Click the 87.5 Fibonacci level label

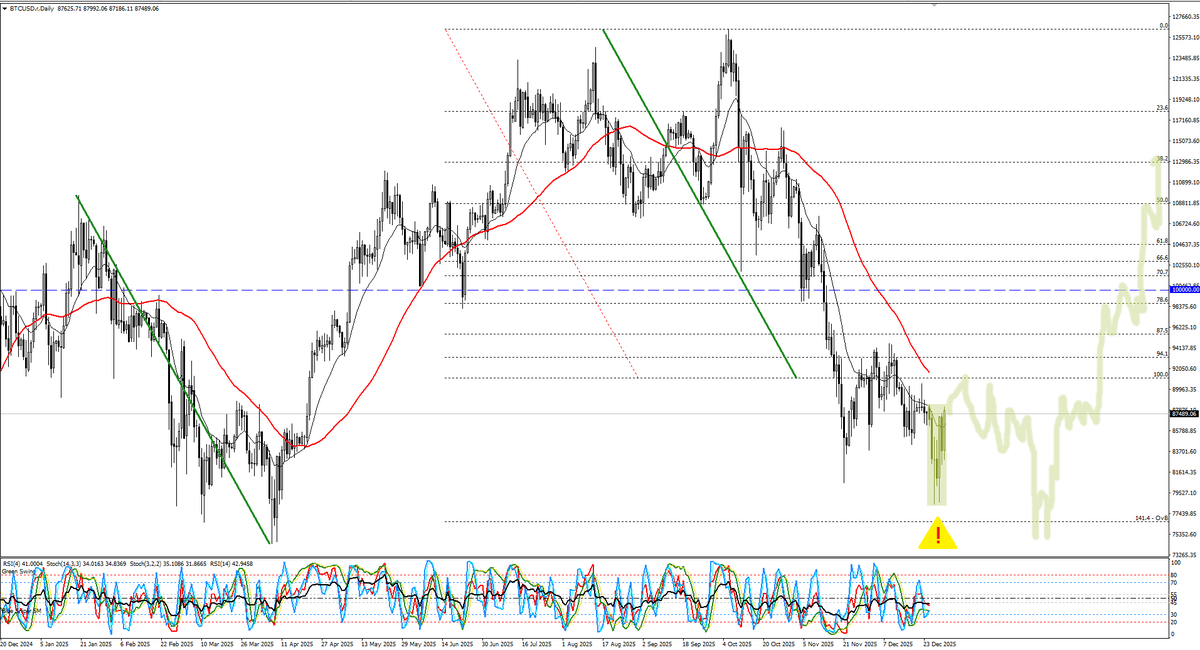tap(1161, 330)
